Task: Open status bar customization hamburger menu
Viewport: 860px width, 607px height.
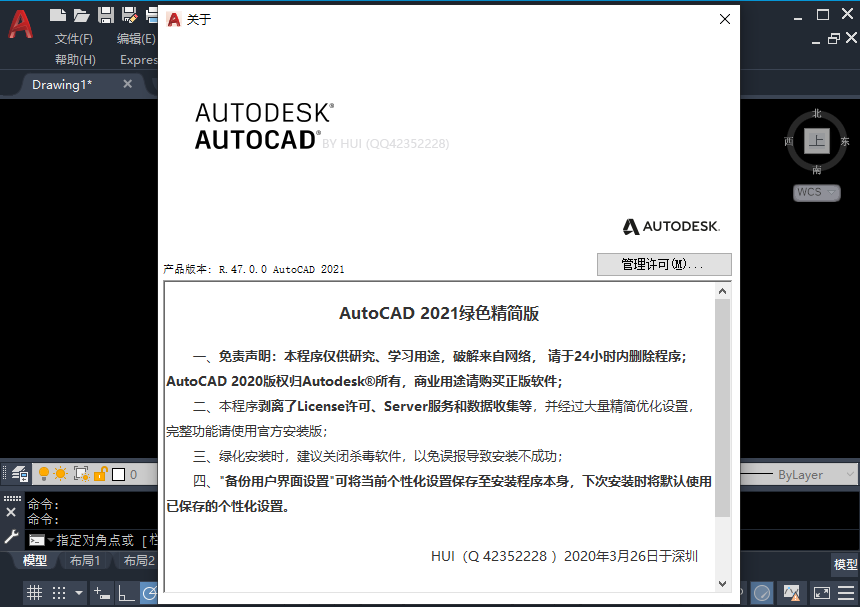Action: tap(846, 593)
